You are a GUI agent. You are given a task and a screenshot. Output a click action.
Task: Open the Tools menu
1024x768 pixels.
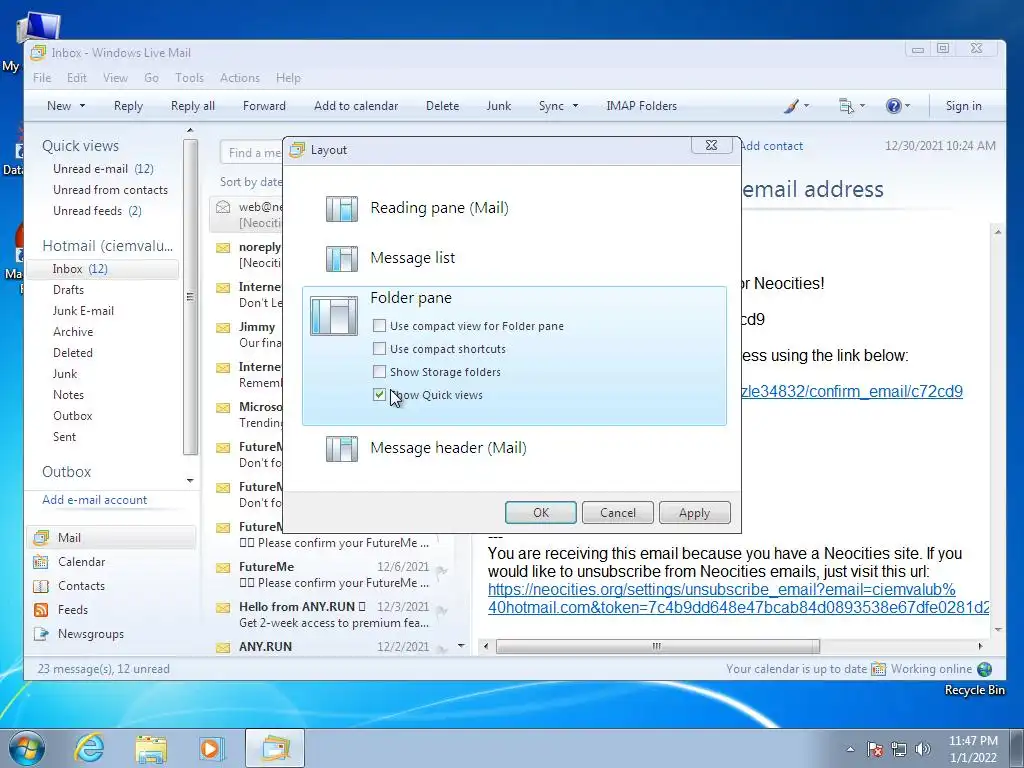point(189,78)
